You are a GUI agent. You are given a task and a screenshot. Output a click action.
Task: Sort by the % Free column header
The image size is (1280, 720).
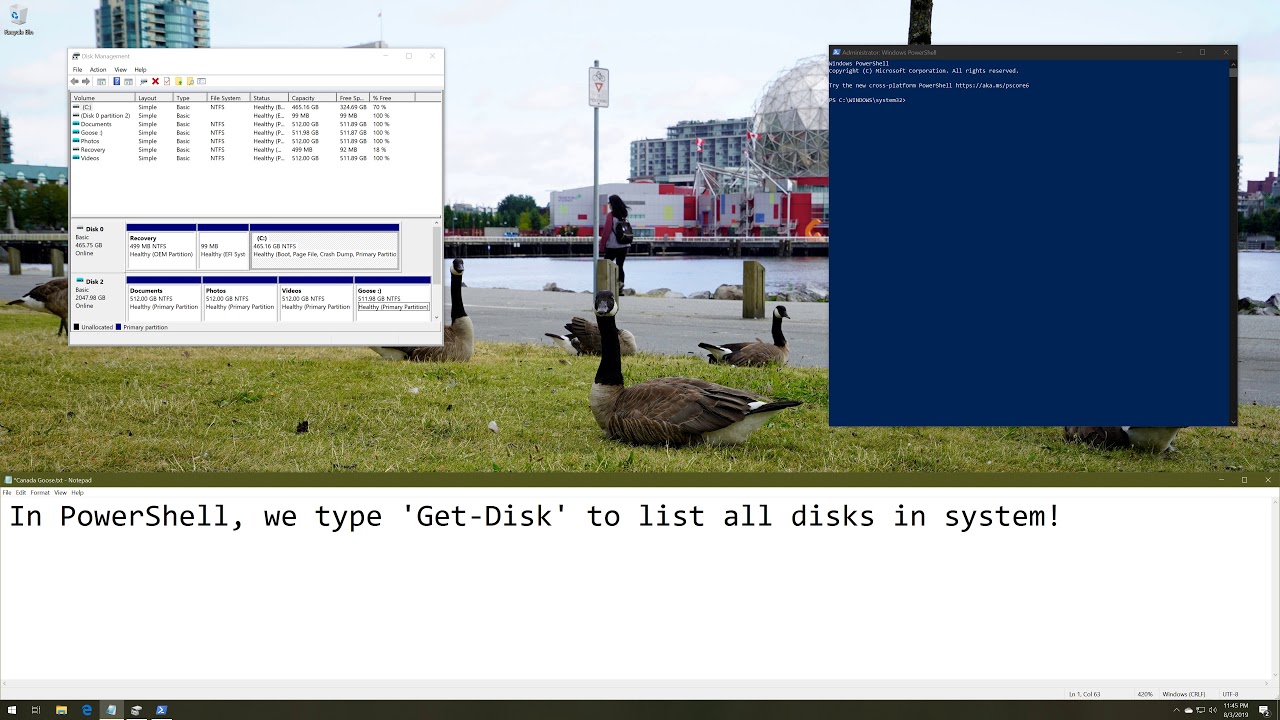(x=392, y=98)
